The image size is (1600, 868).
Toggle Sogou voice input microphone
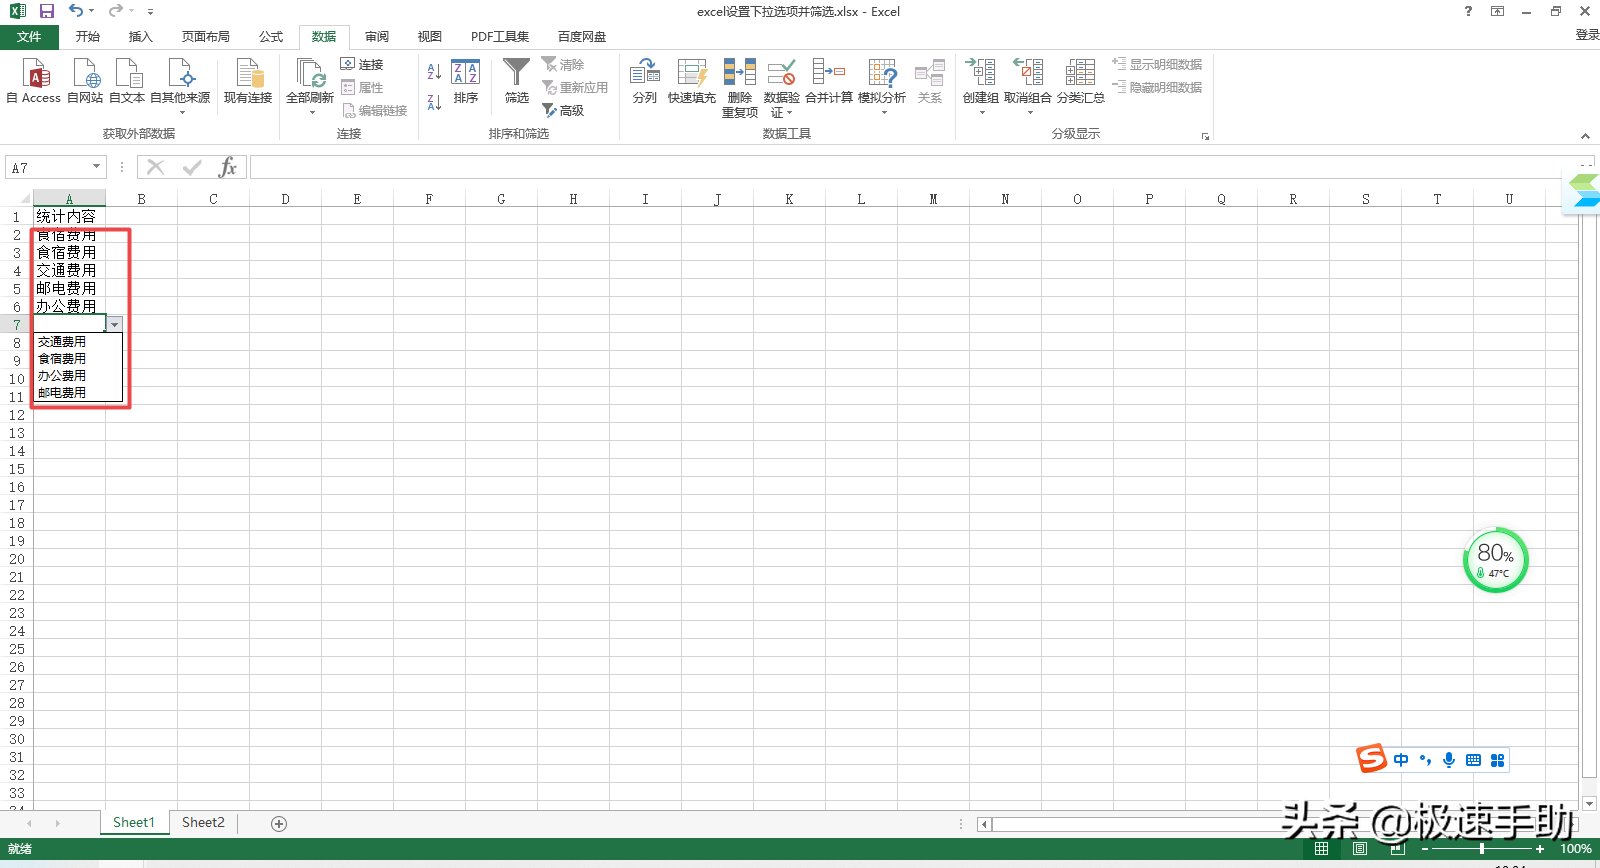click(x=1449, y=760)
